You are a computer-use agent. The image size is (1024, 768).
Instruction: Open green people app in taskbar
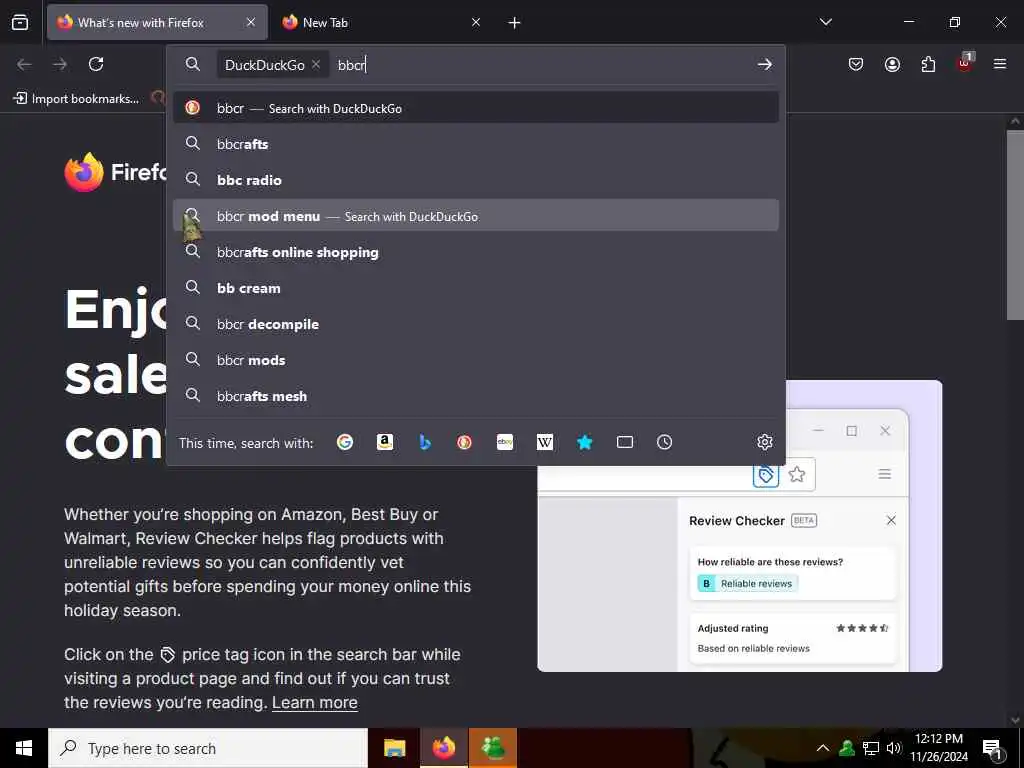493,748
